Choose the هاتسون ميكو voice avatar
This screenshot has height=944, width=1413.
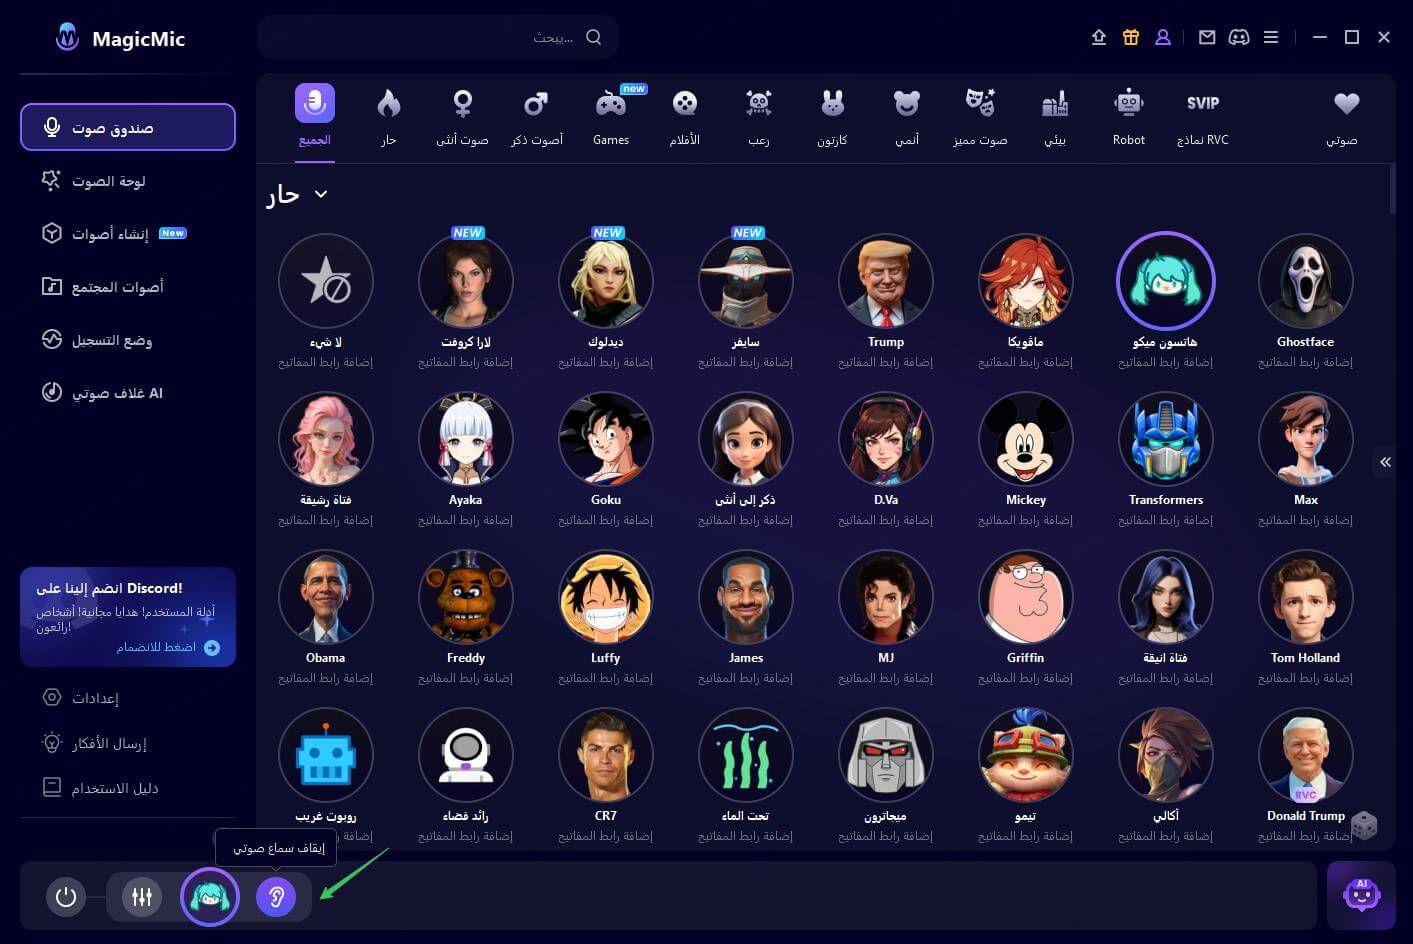pos(1166,282)
